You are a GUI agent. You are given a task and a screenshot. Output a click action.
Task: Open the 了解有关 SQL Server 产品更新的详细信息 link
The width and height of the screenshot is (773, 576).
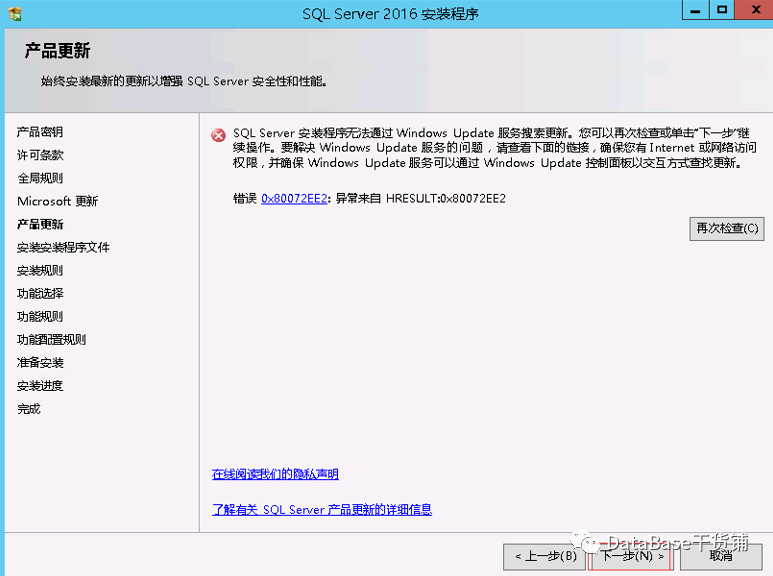click(322, 509)
